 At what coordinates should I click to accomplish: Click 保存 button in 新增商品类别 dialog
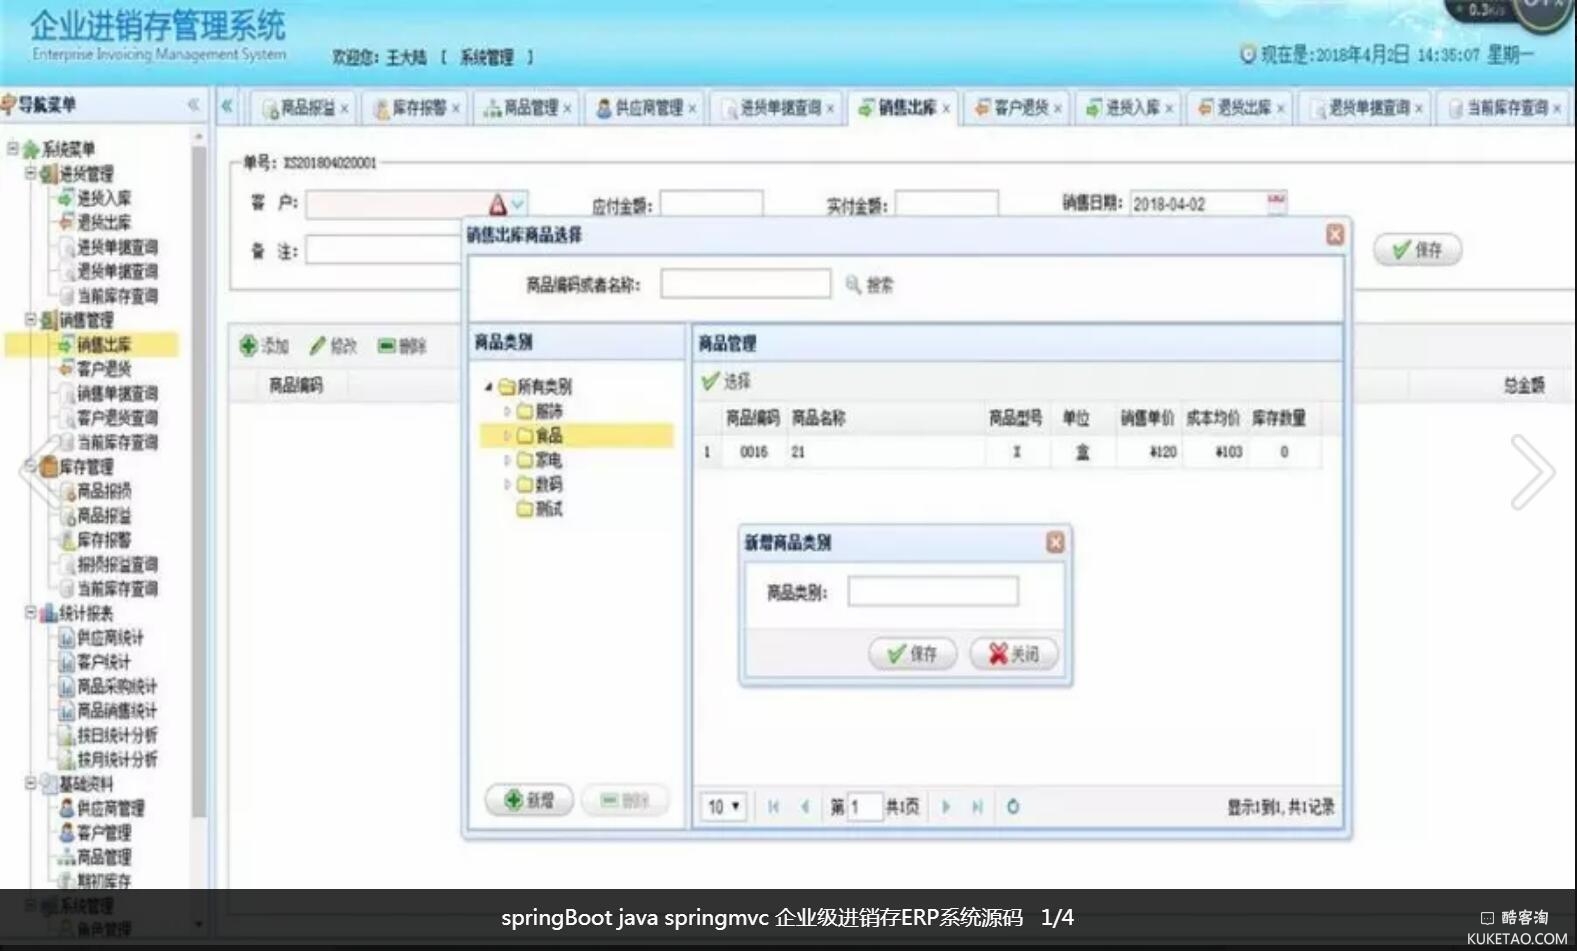tap(912, 654)
